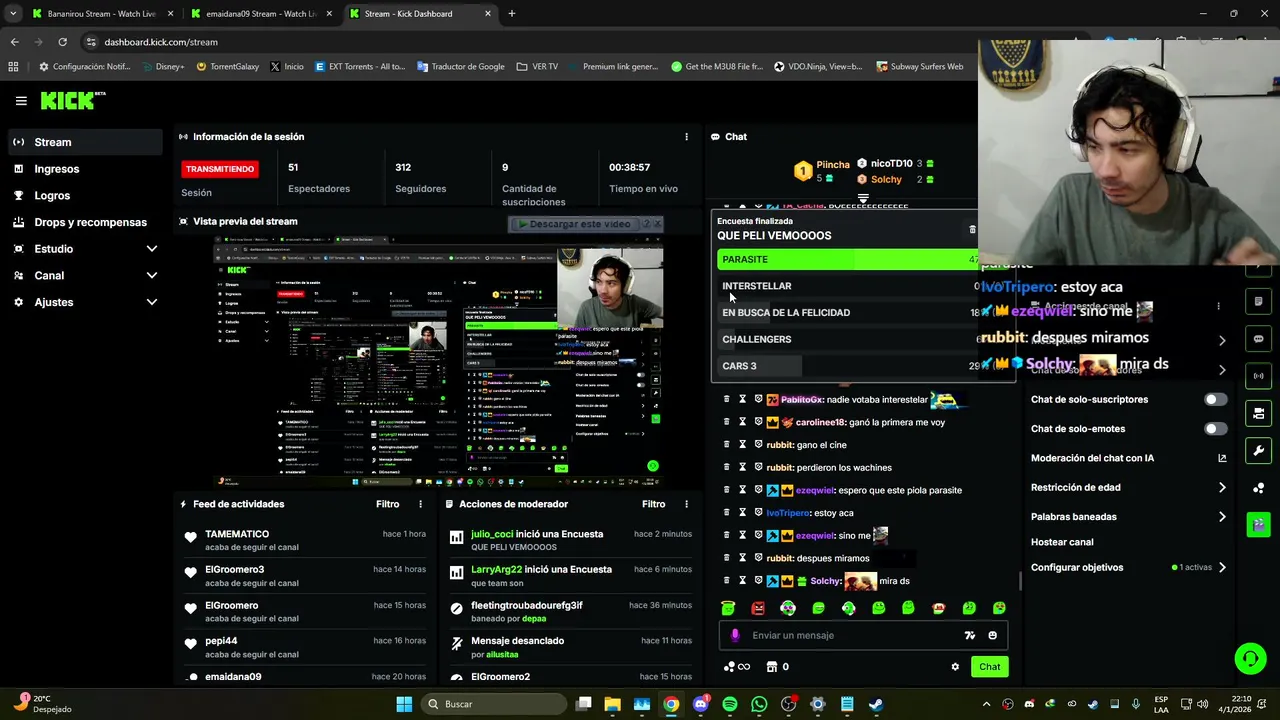Viewport: 1280px width, 720px height.
Task: Open Configurar objetivos arrow
Action: 1222,567
